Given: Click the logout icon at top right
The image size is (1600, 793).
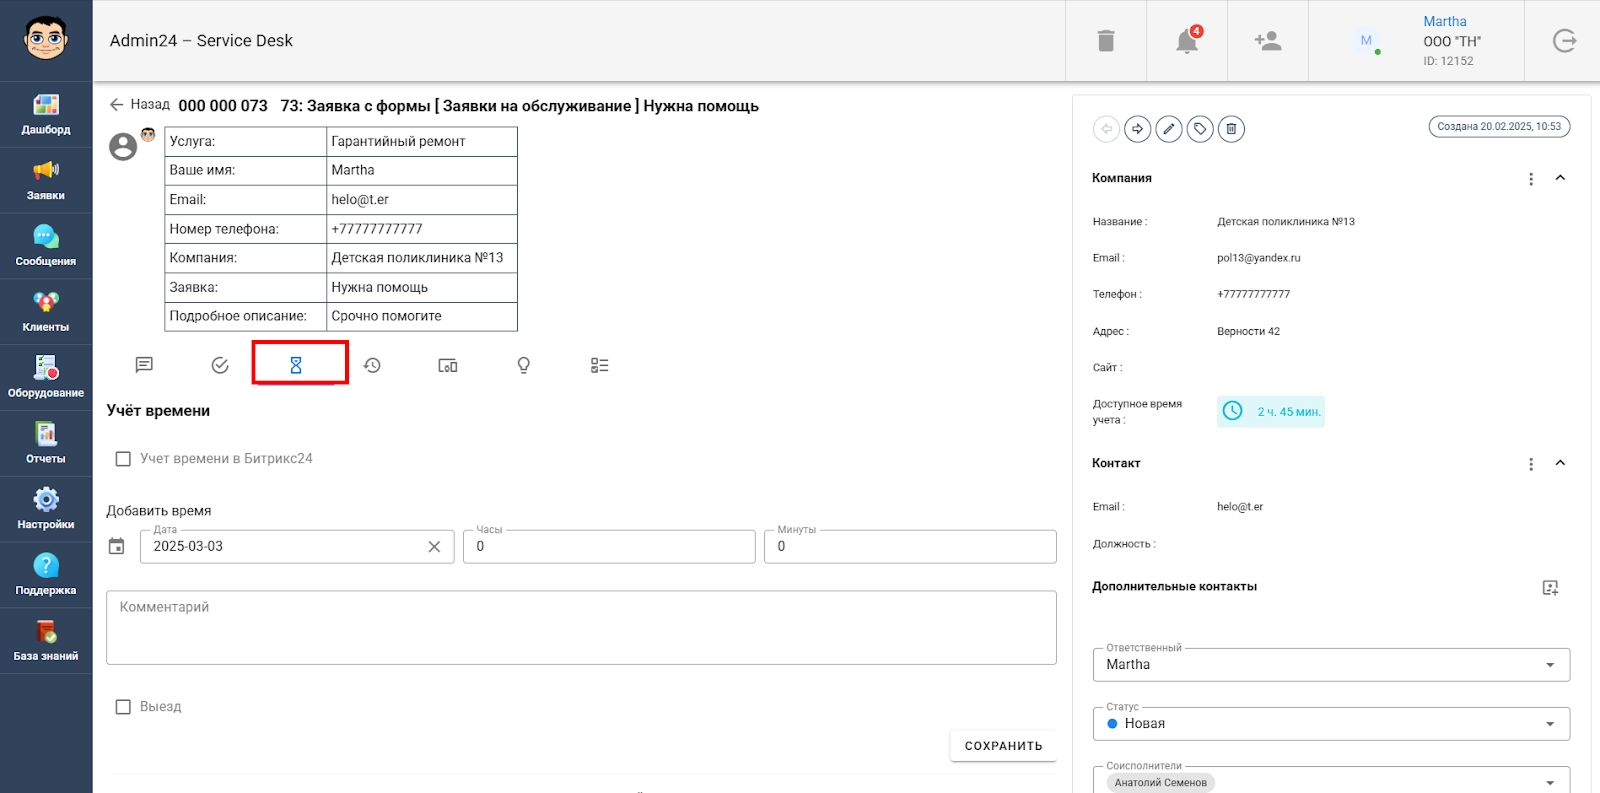Looking at the screenshot, I should point(1564,41).
